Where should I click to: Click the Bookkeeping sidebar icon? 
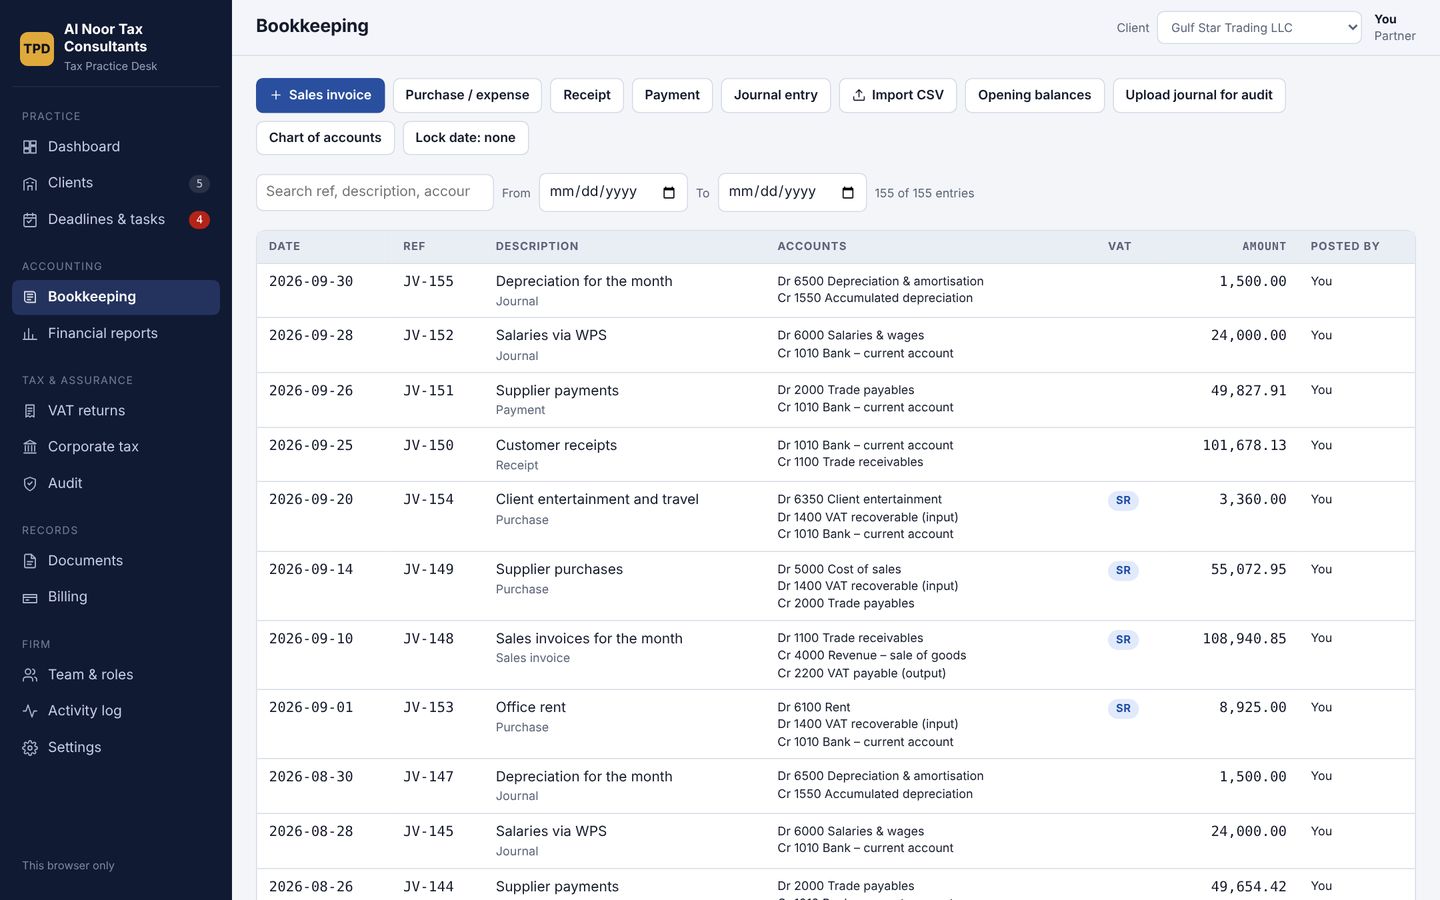30,297
